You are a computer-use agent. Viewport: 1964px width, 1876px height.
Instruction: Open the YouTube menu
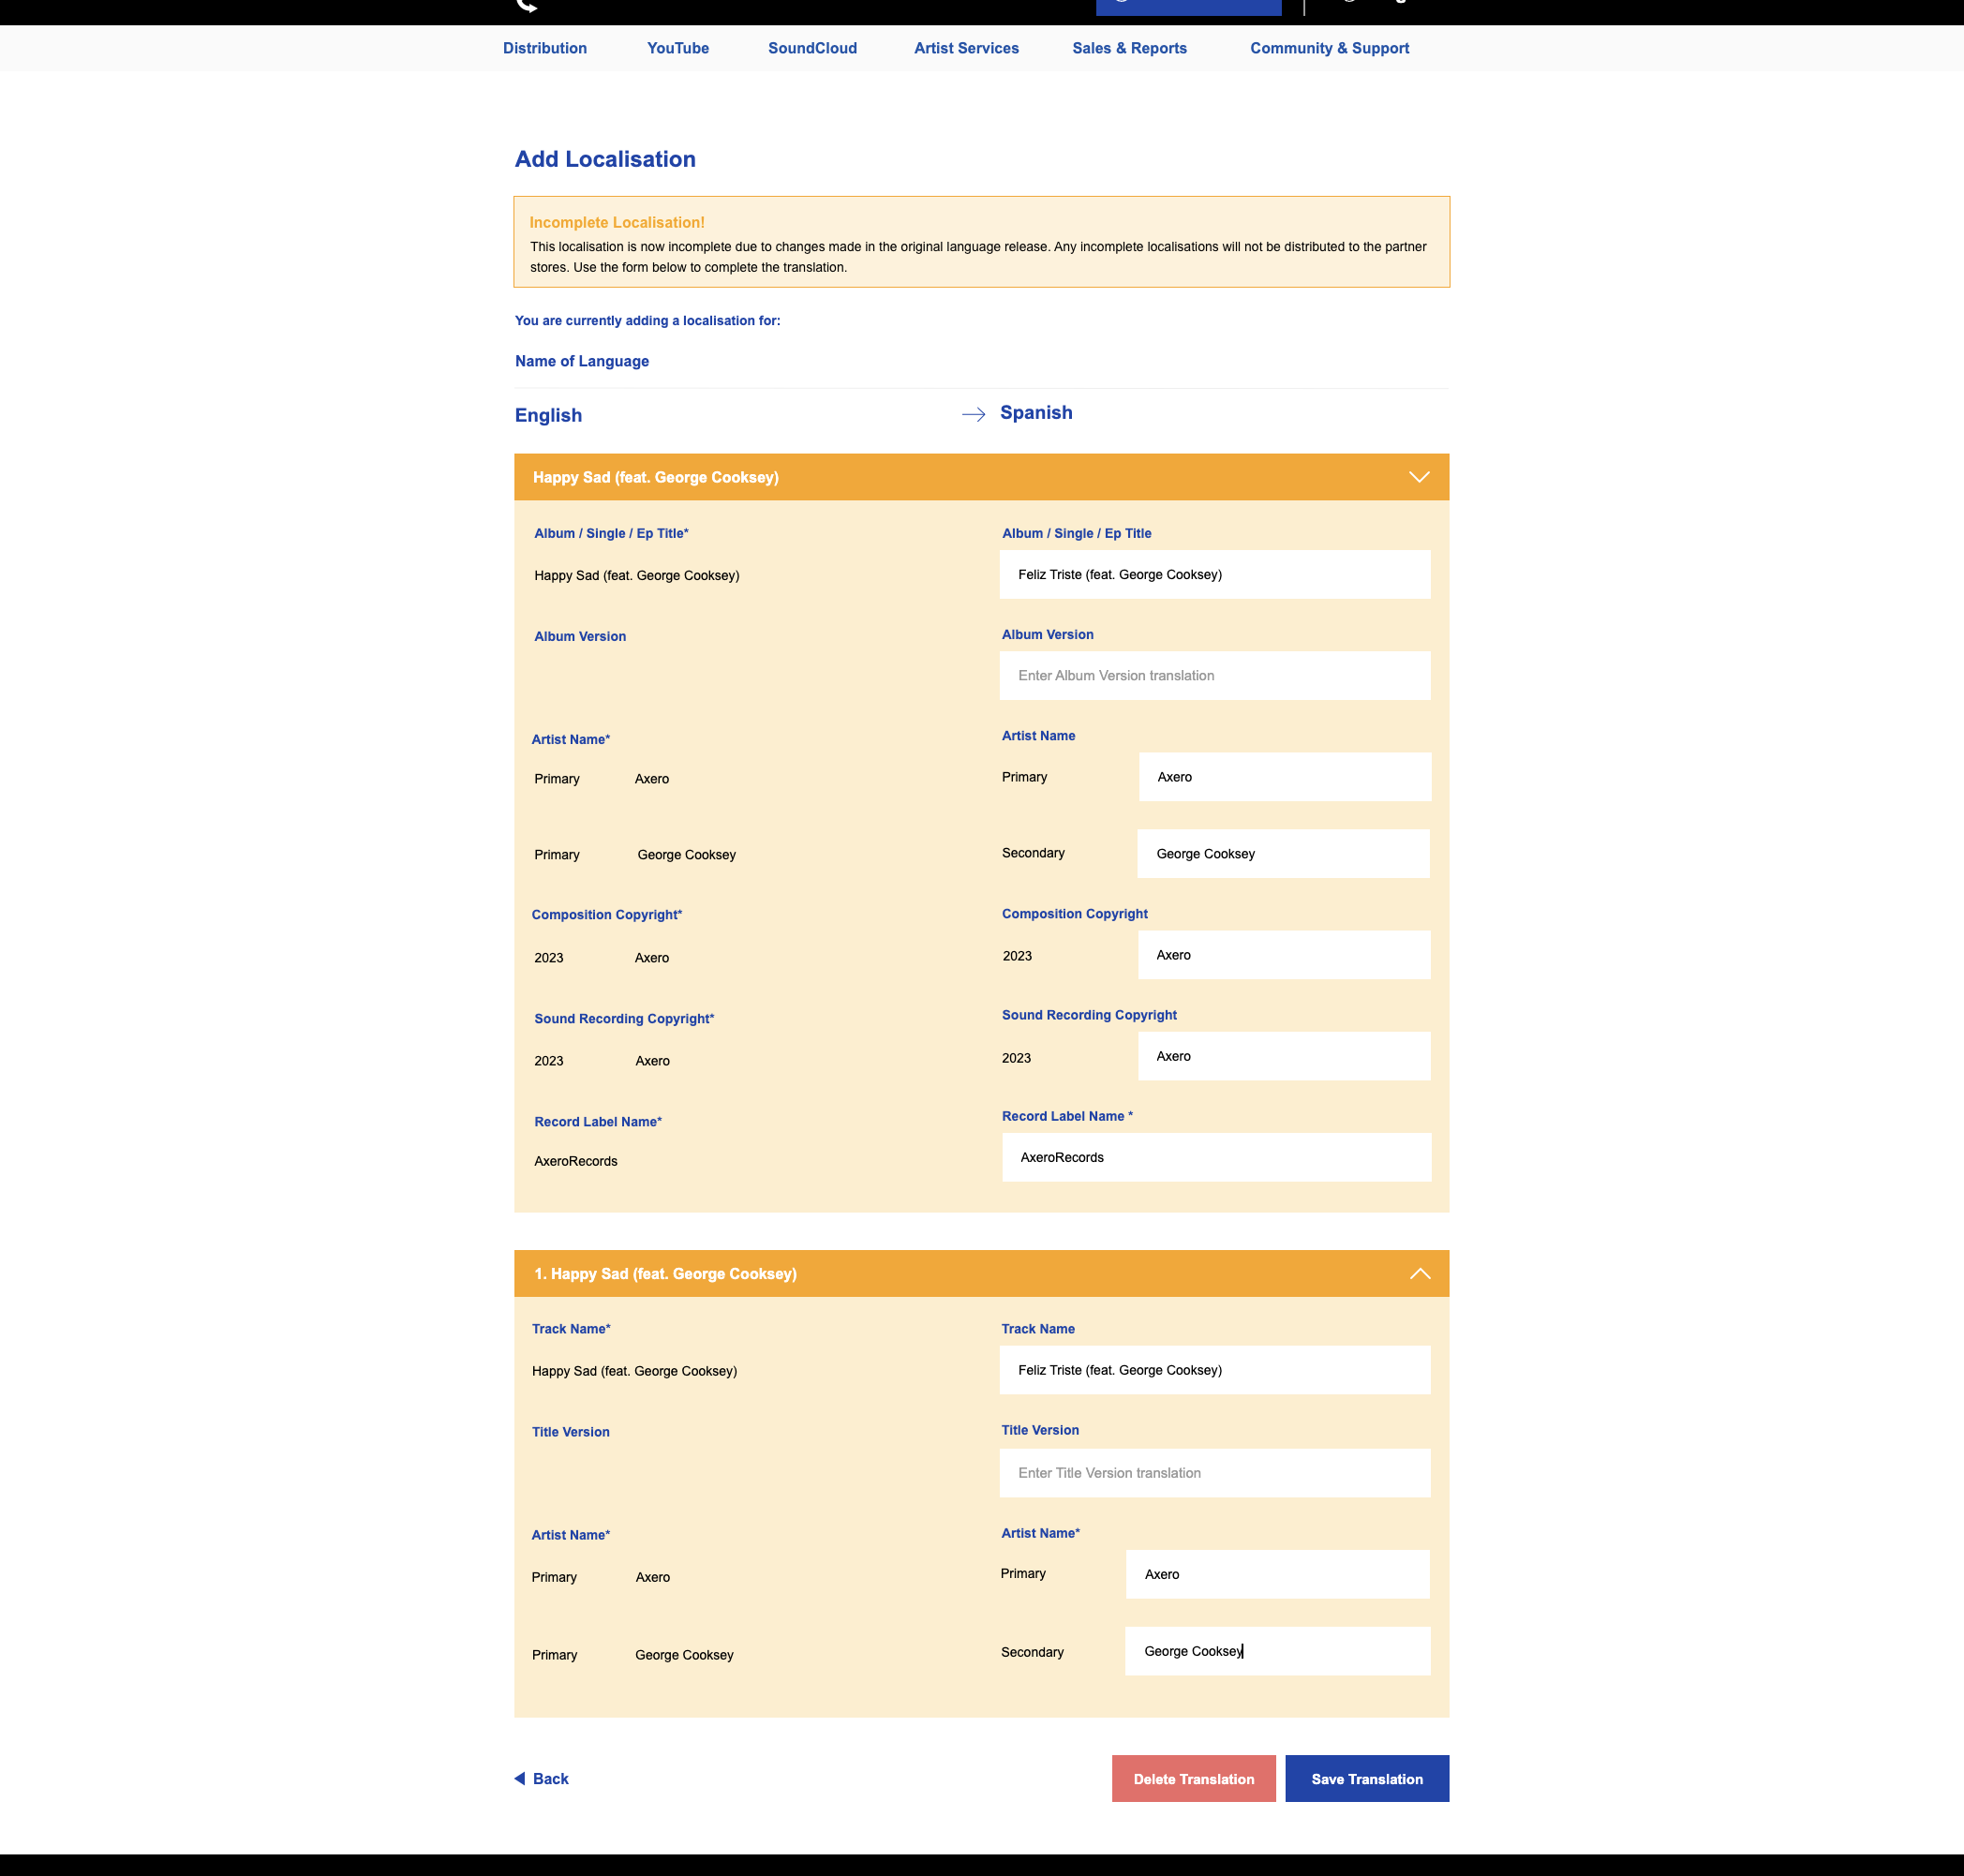677,48
